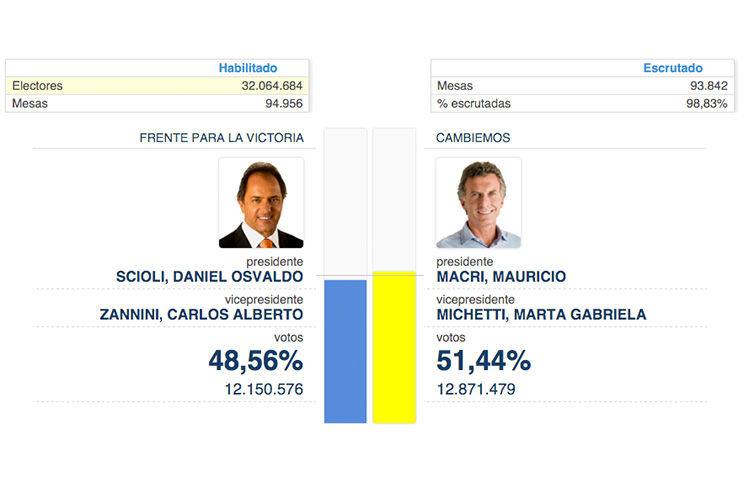This screenshot has height=496, width=744.
Task: Select the Escrutado table header
Action: click(673, 68)
